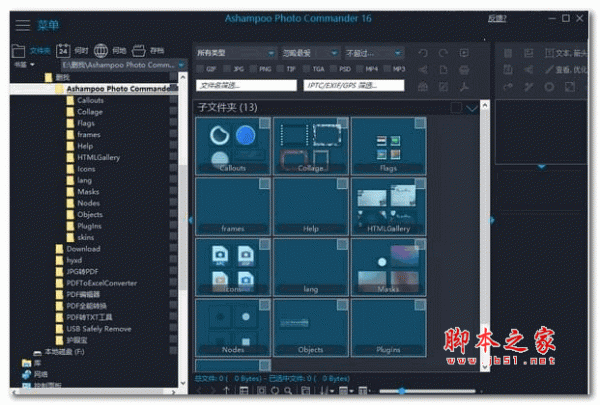
Task: Collapse the 子文件夹 (13) section chevron
Action: tap(473, 108)
